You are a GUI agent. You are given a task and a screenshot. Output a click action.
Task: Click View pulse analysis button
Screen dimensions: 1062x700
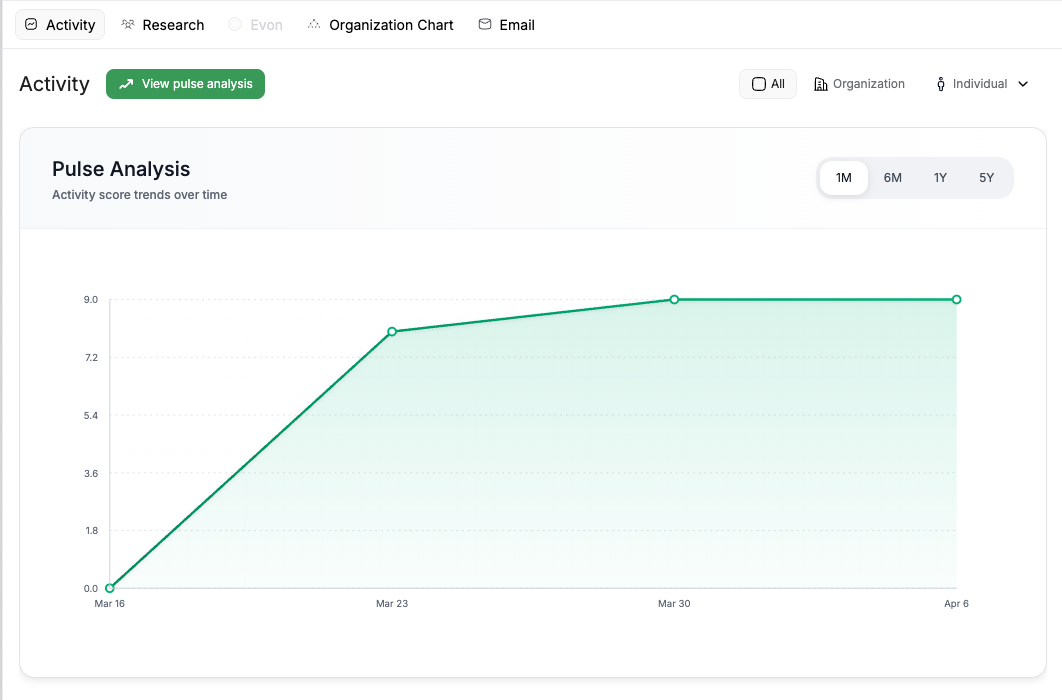click(185, 84)
